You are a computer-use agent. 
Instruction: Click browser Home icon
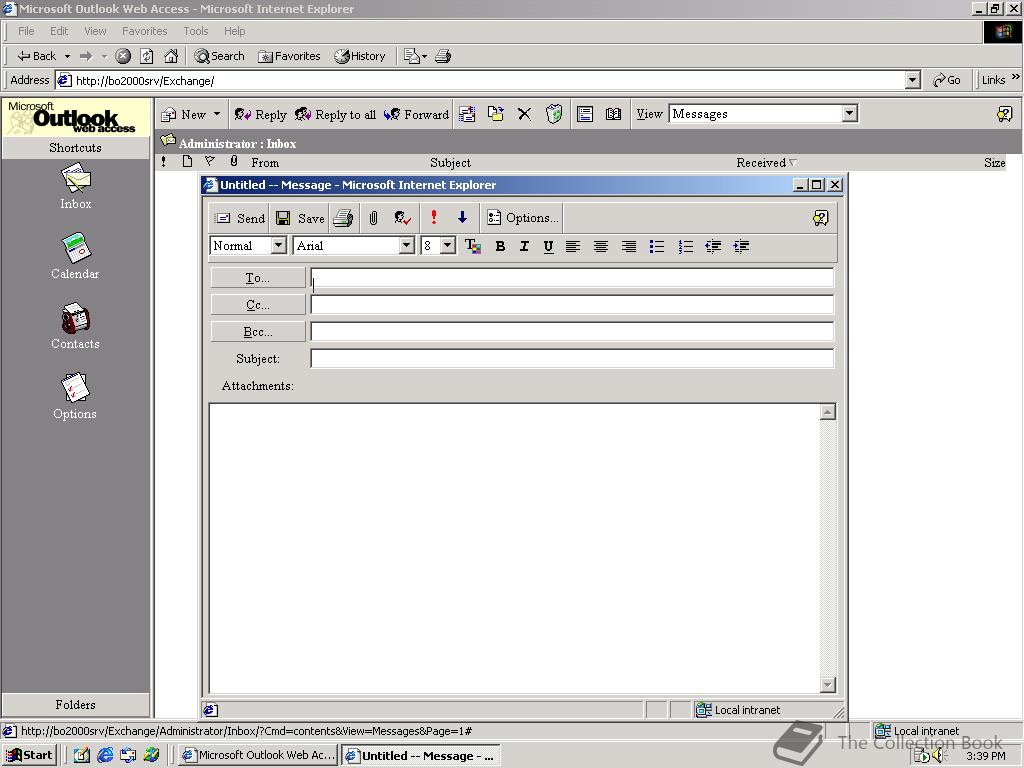click(x=171, y=56)
